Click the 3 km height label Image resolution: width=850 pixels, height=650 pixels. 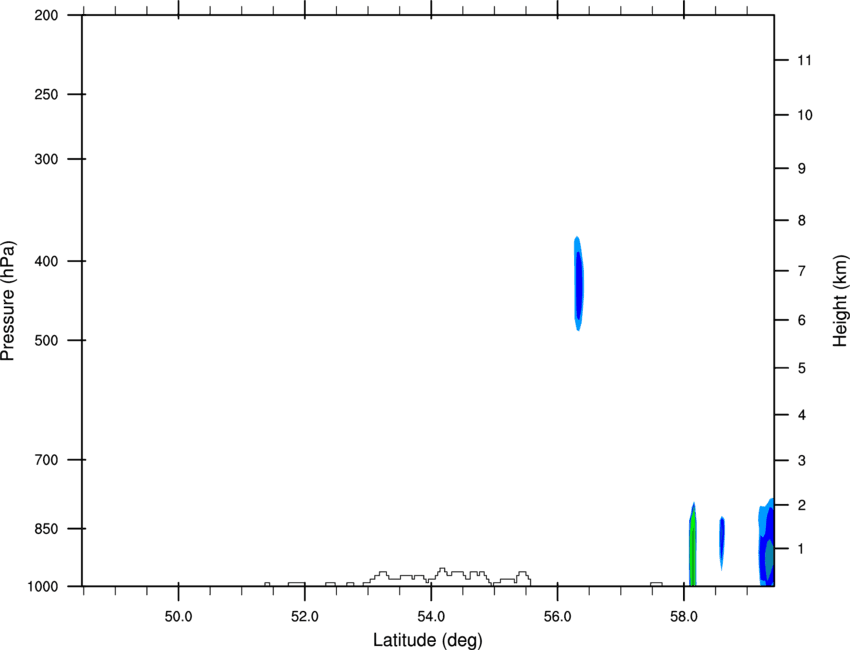coord(802,461)
